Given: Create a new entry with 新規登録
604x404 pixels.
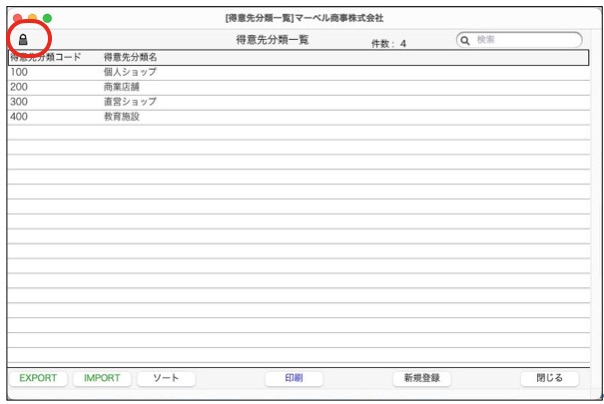Looking at the screenshot, I should click(x=421, y=379).
